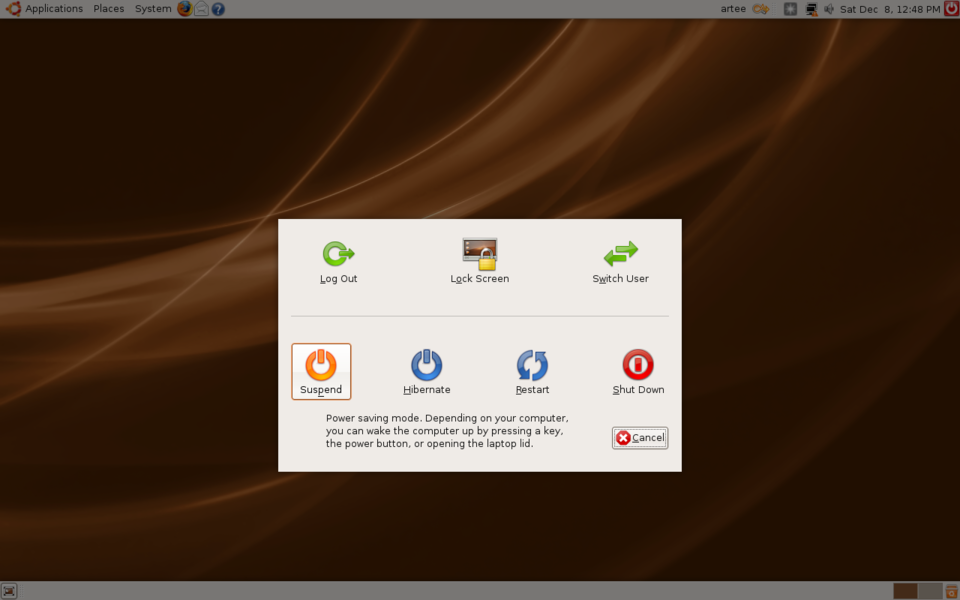This screenshot has height=600, width=960.
Task: Select the Hibernate option
Action: 427,372
